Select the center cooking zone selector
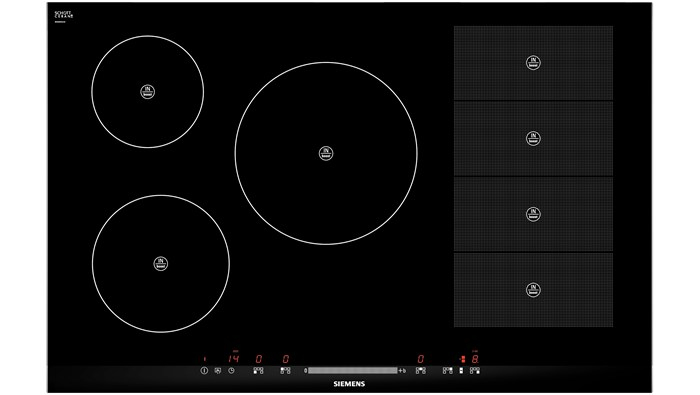Screen dimensions: 700x395 [421, 370]
